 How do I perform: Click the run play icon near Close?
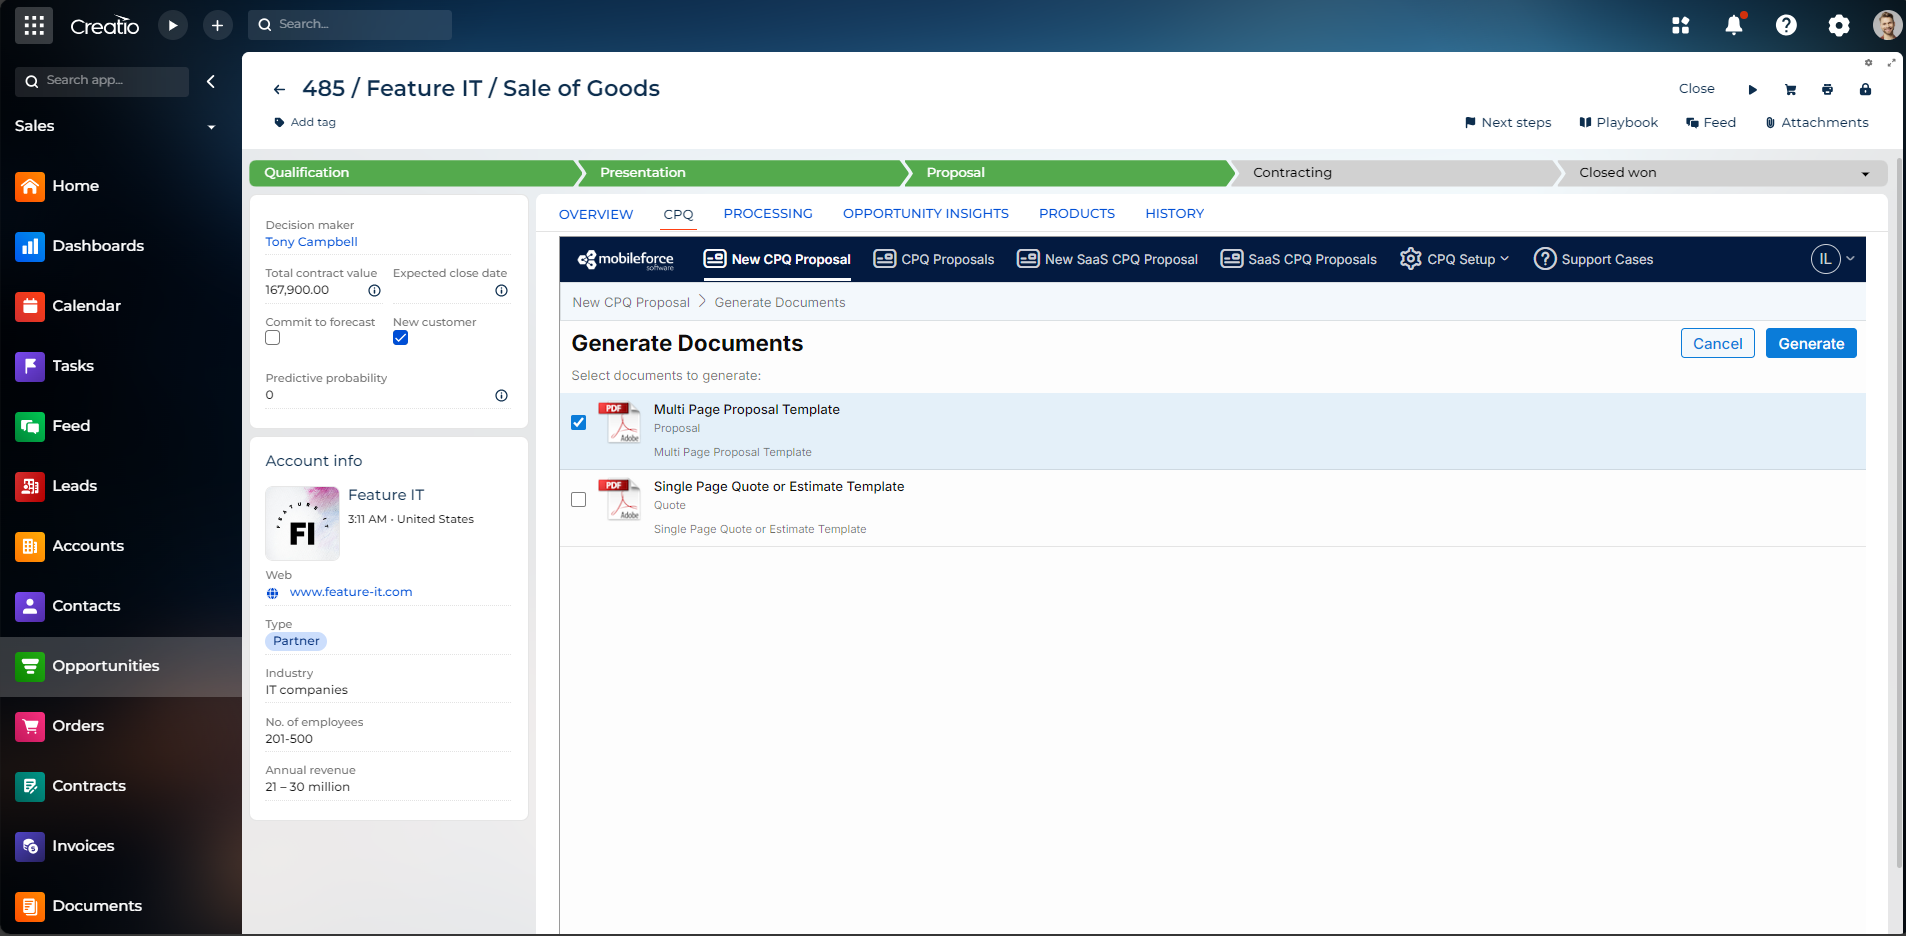click(1753, 89)
